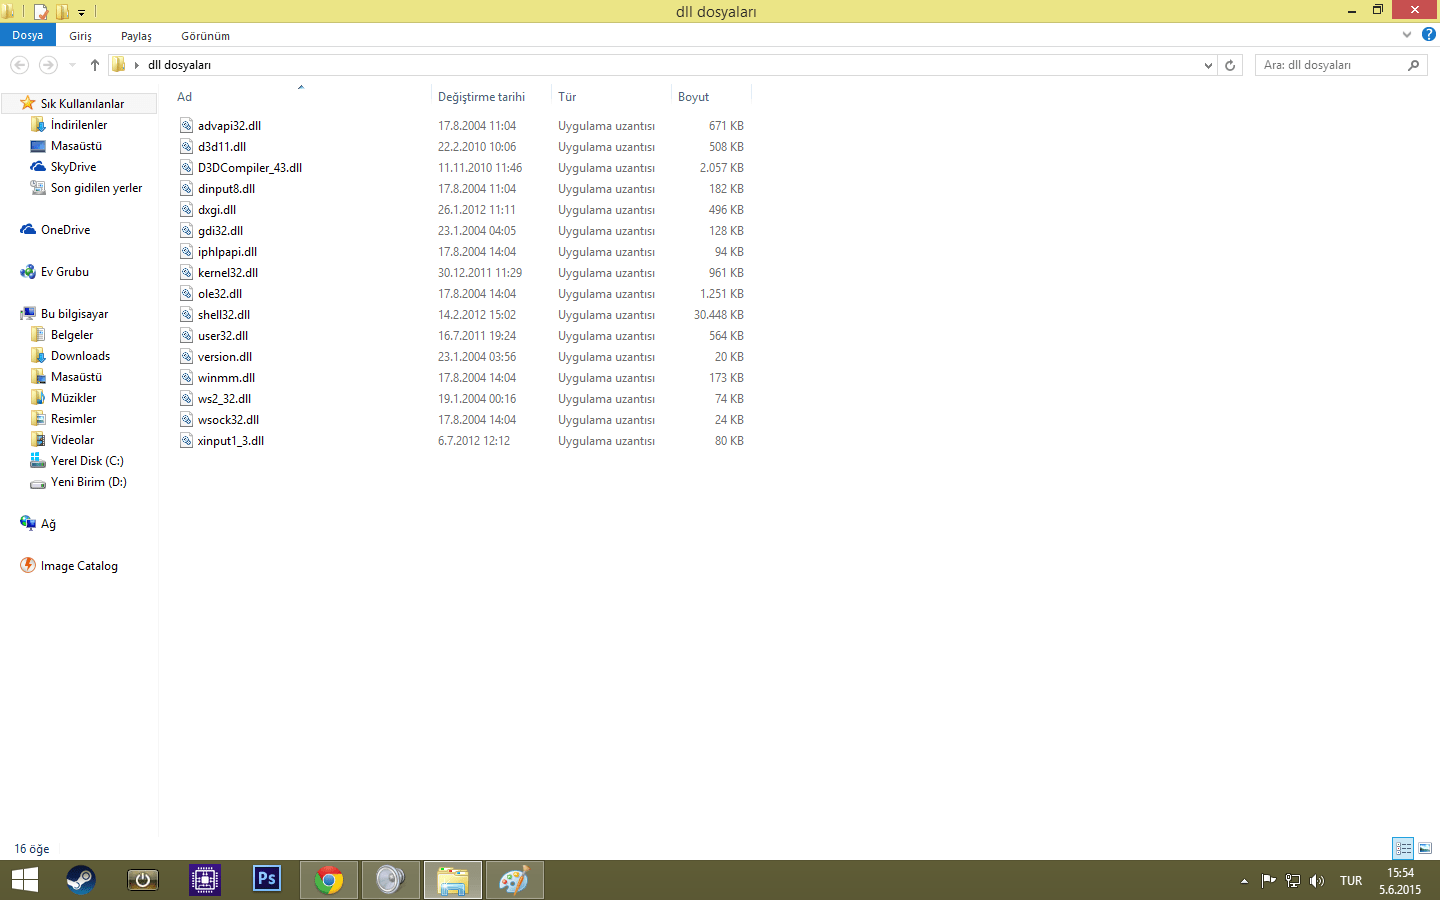Open İndirilenler in favorites
This screenshot has height=900, width=1440.
[79, 125]
